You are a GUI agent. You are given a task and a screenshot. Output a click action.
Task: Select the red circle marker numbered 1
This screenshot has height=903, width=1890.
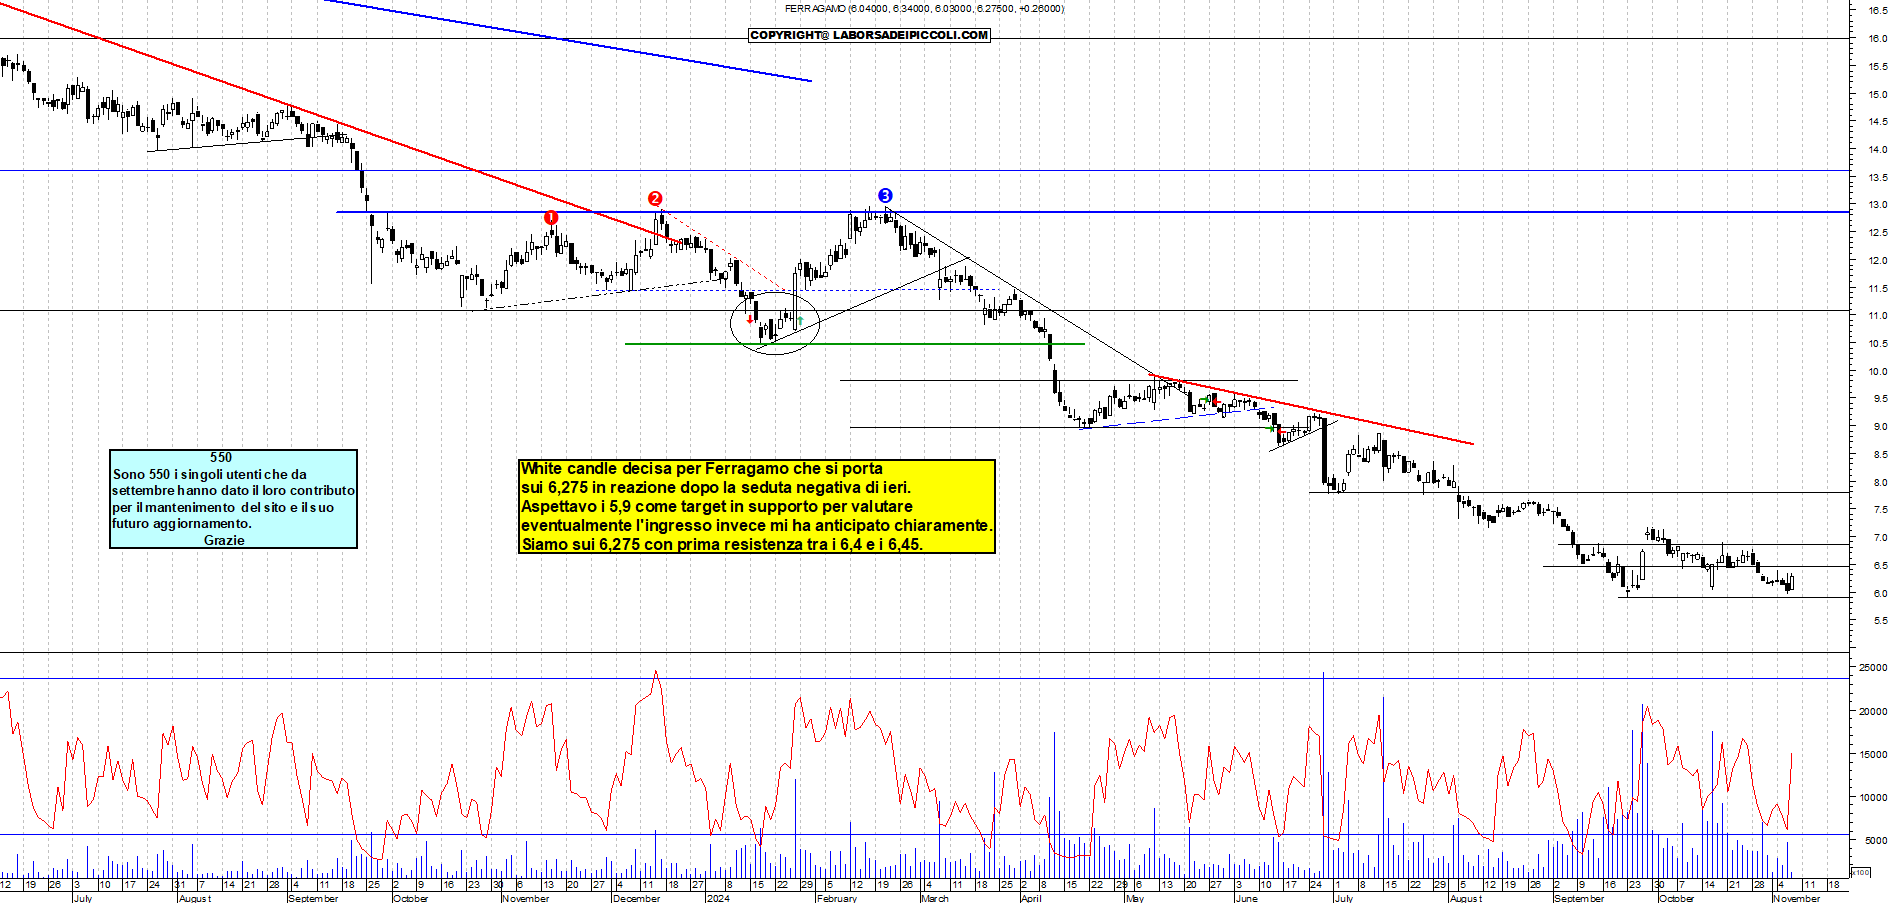(551, 217)
